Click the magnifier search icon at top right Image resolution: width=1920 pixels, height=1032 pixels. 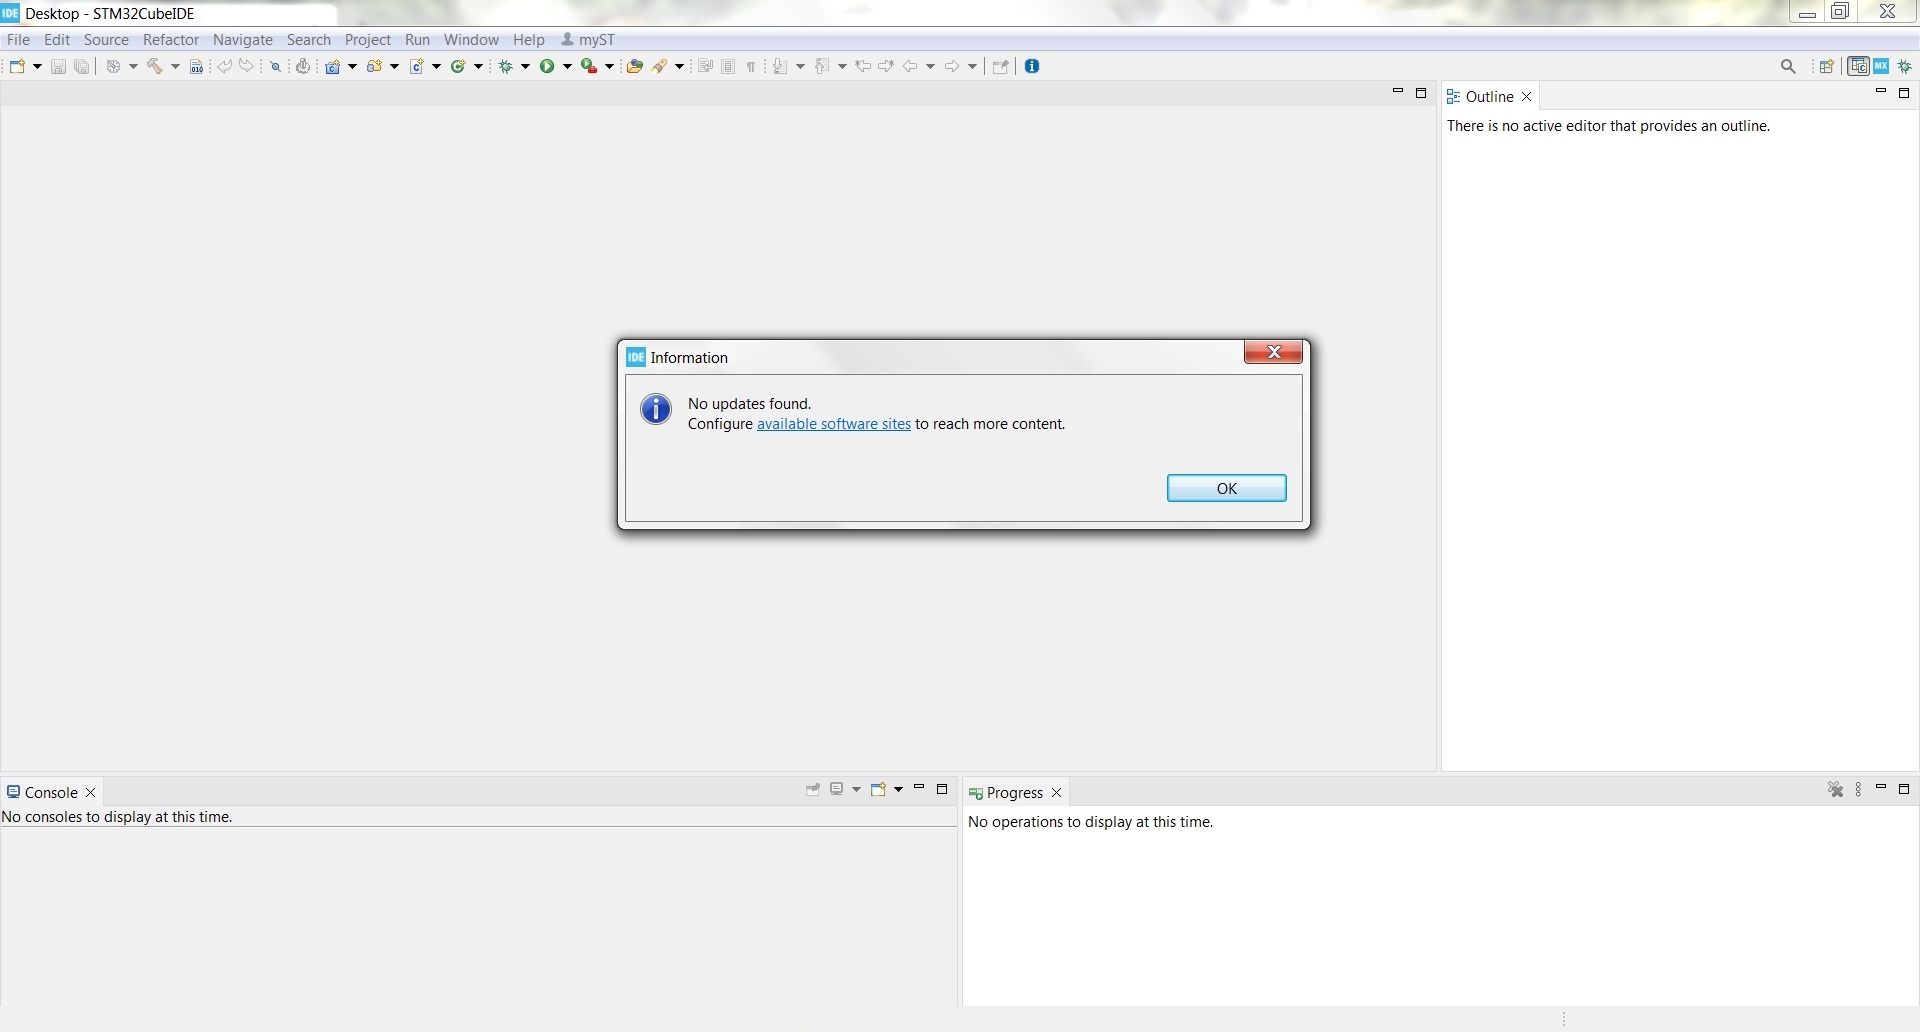[x=1789, y=66]
